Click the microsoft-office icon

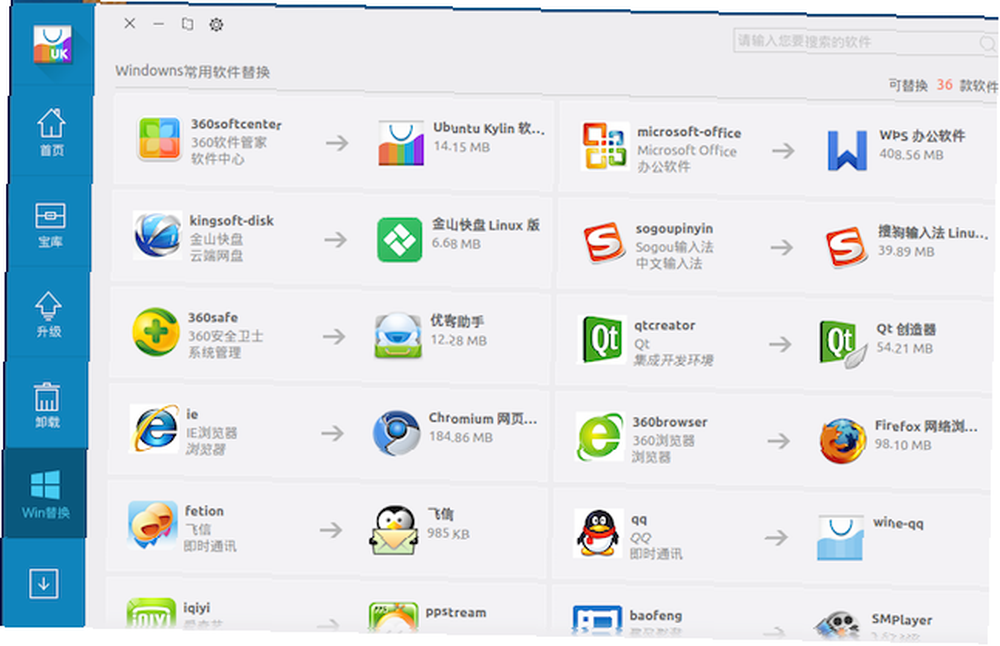click(605, 146)
